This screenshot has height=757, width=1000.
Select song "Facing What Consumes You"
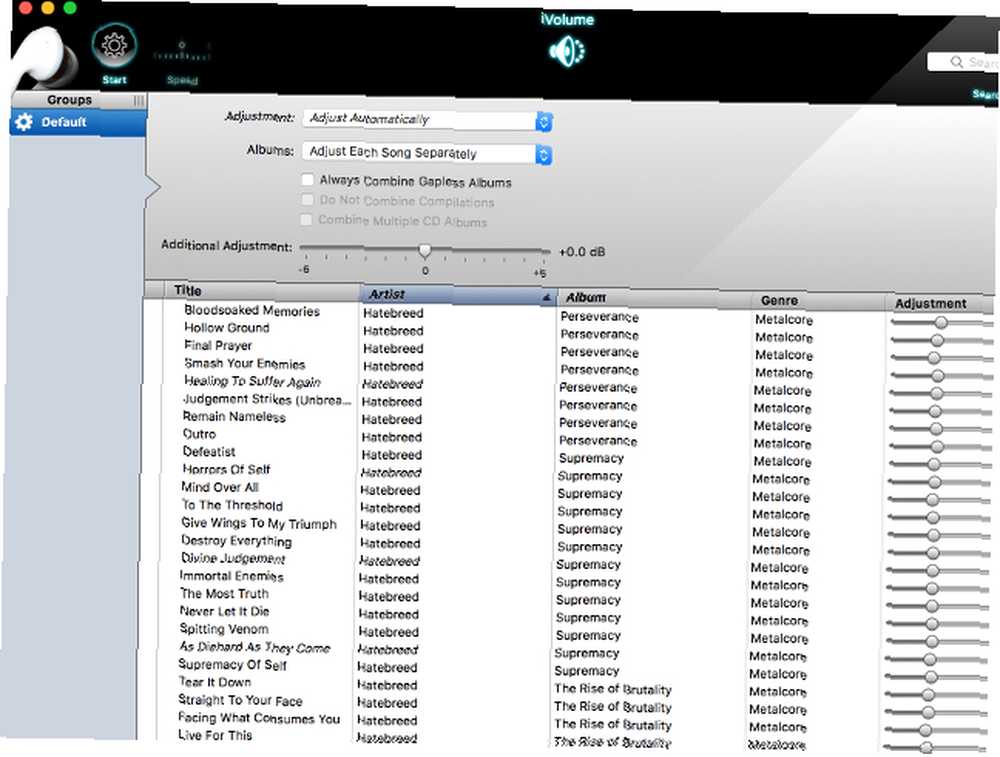(x=259, y=718)
